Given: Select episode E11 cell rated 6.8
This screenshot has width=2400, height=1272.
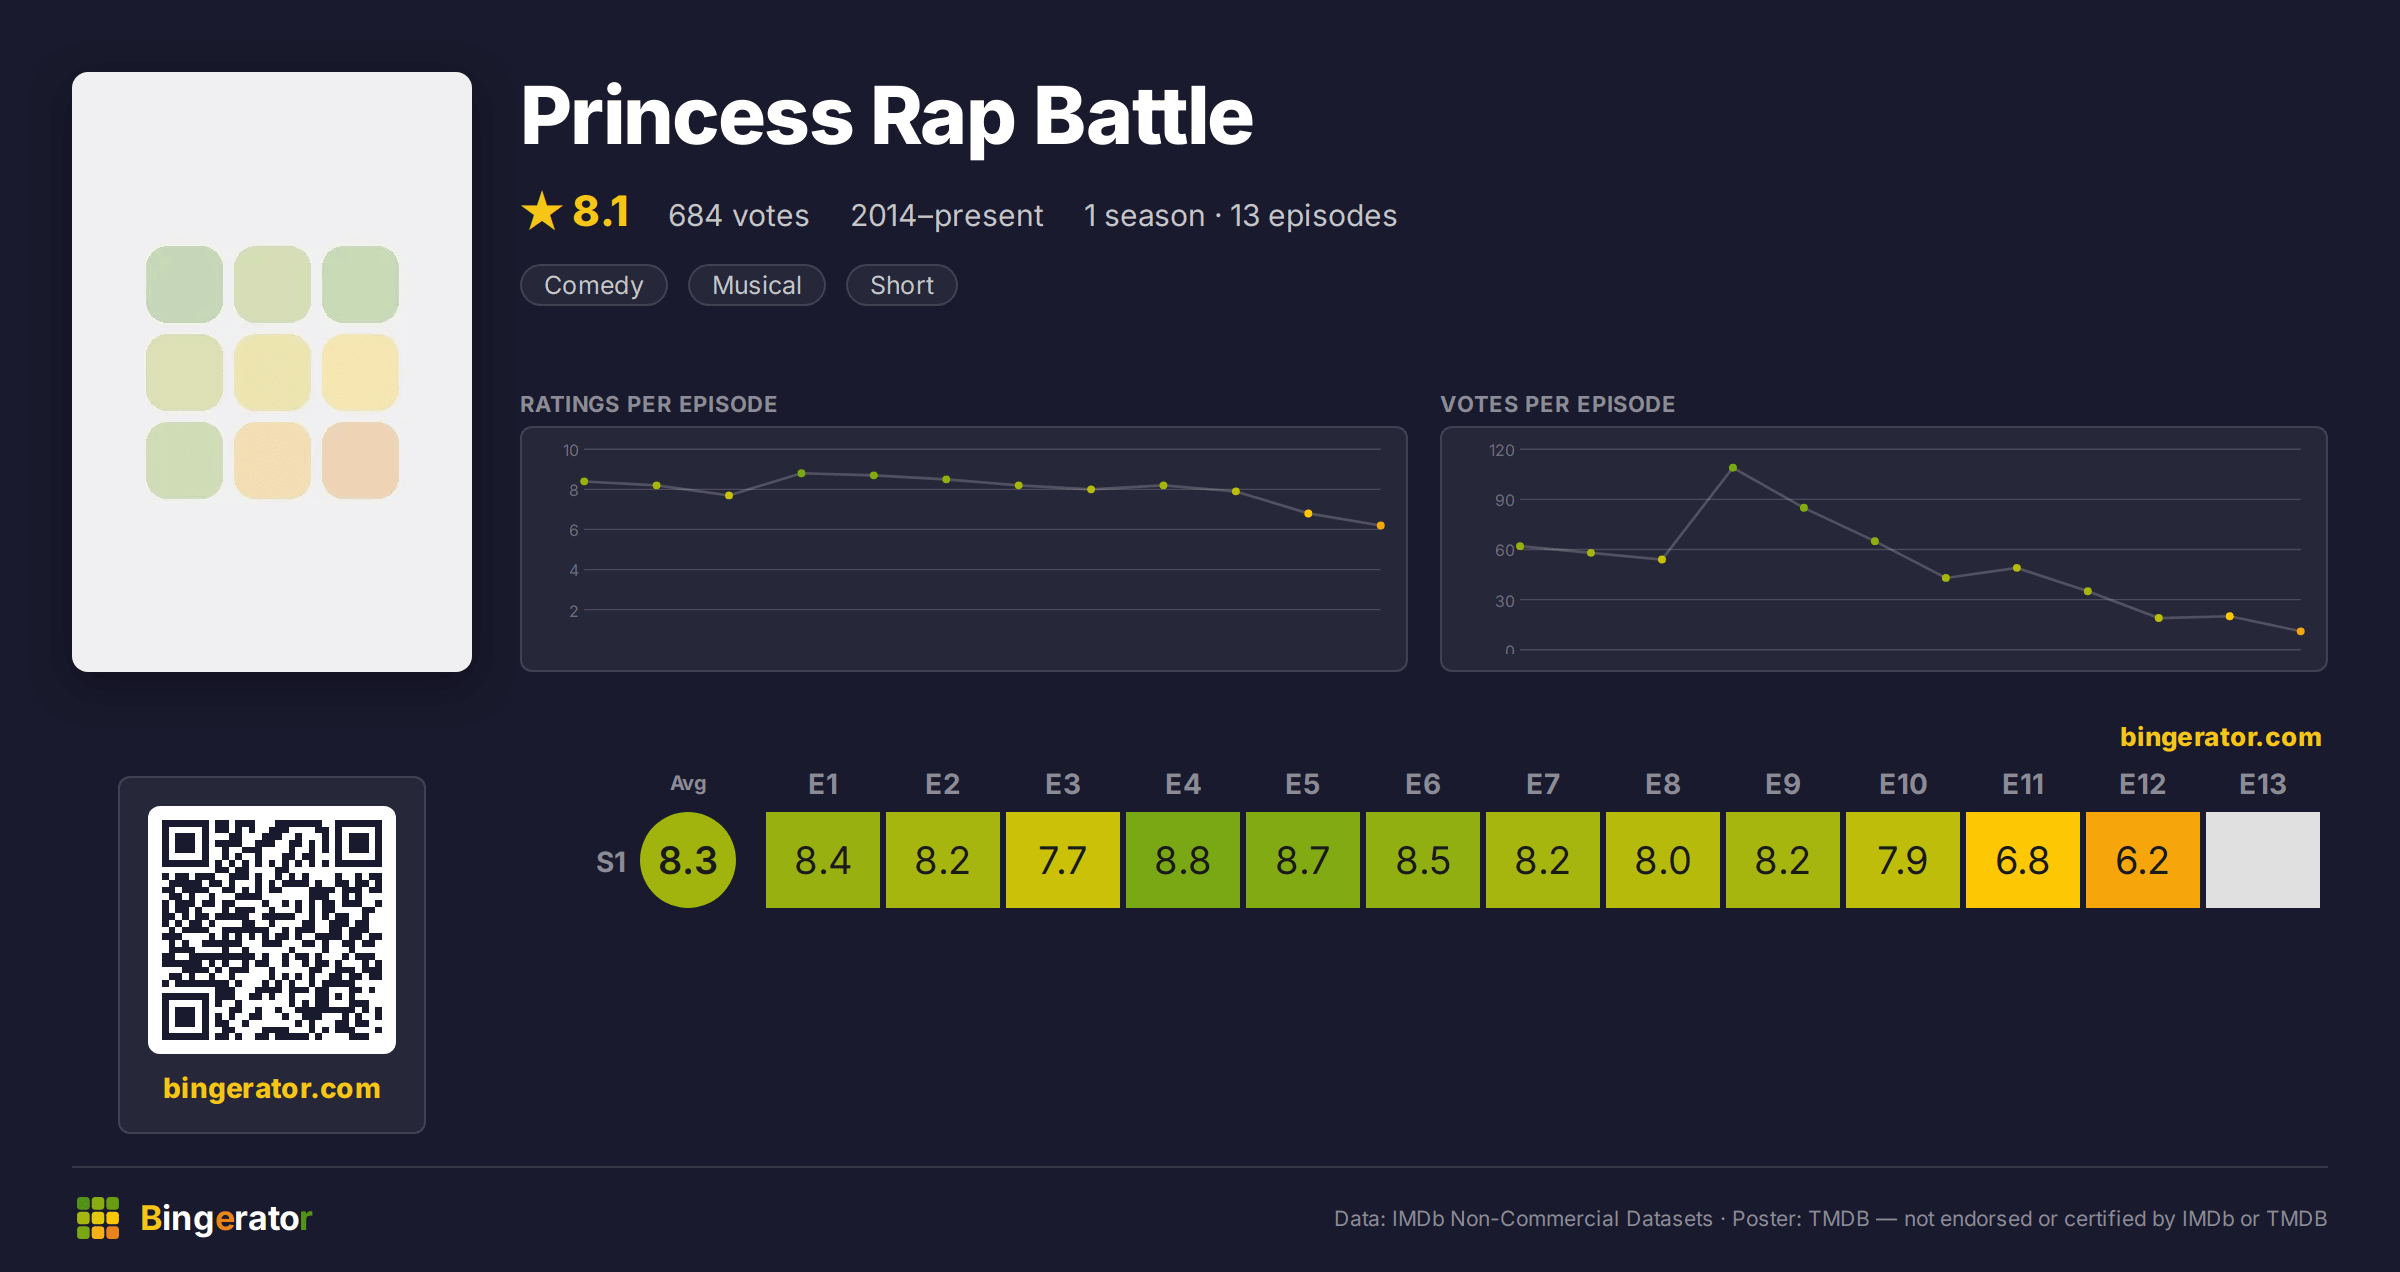Looking at the screenshot, I should (x=2023, y=860).
